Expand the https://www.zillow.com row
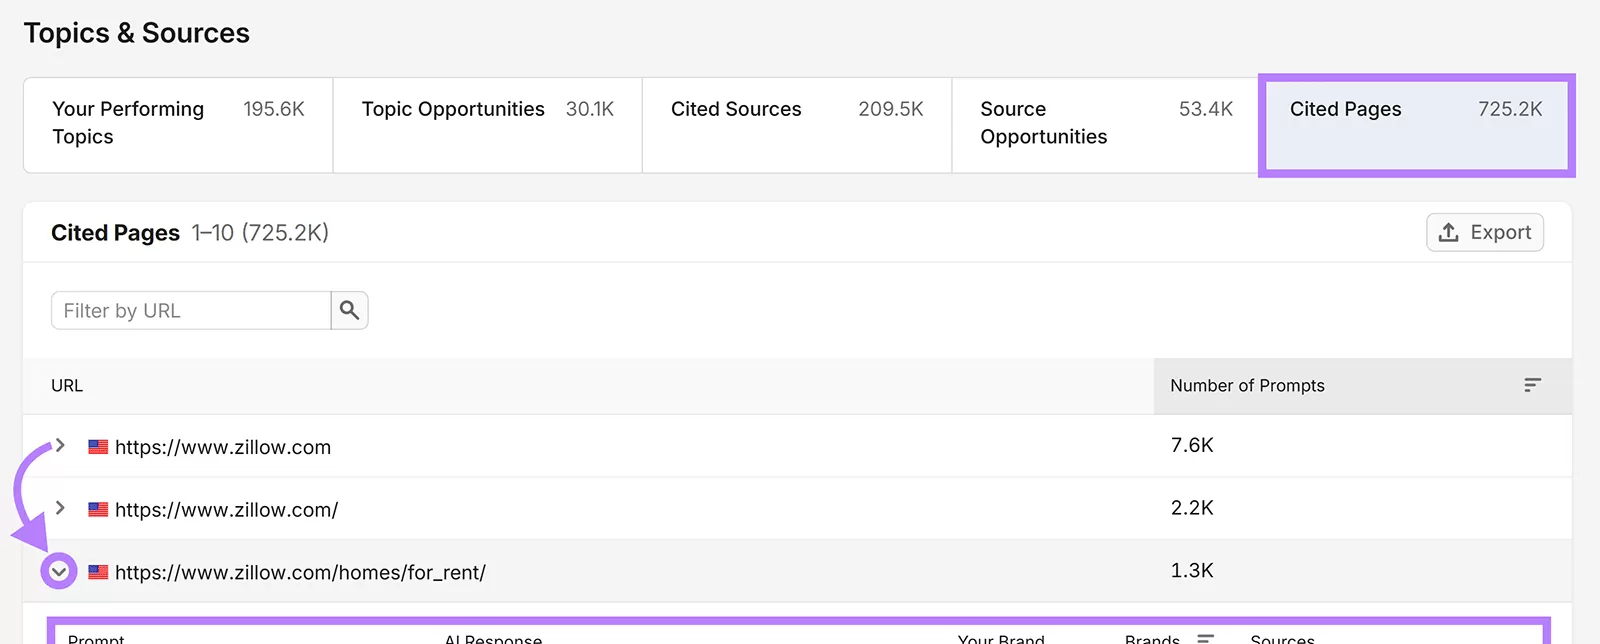 coord(60,446)
